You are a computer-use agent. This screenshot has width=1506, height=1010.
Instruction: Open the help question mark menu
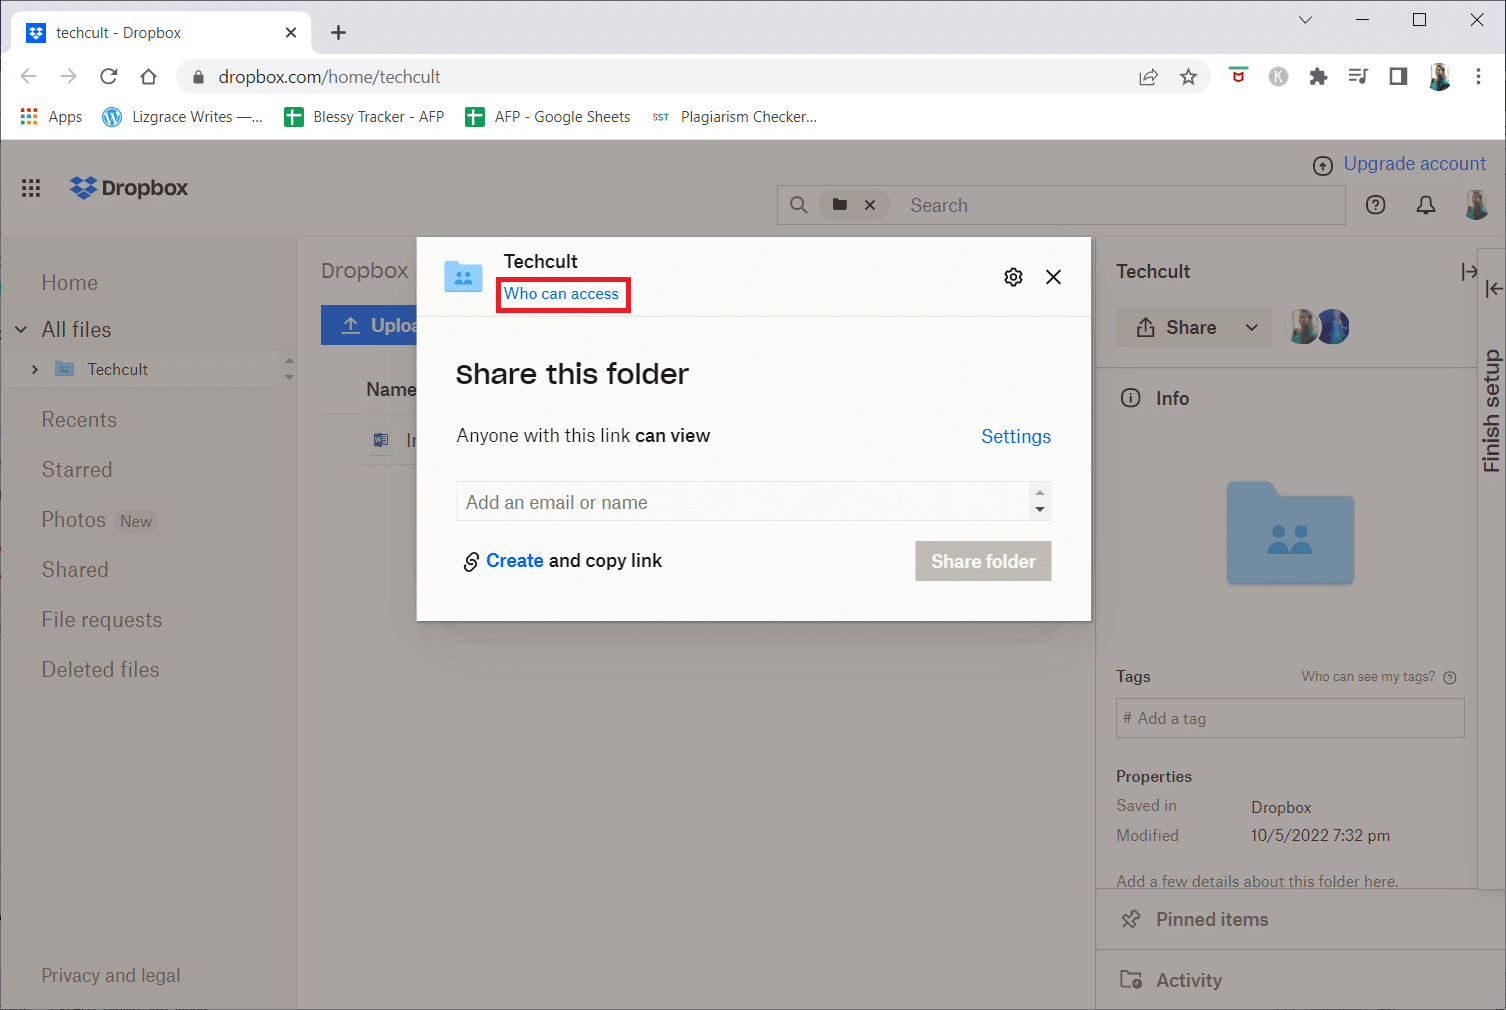tap(1376, 205)
